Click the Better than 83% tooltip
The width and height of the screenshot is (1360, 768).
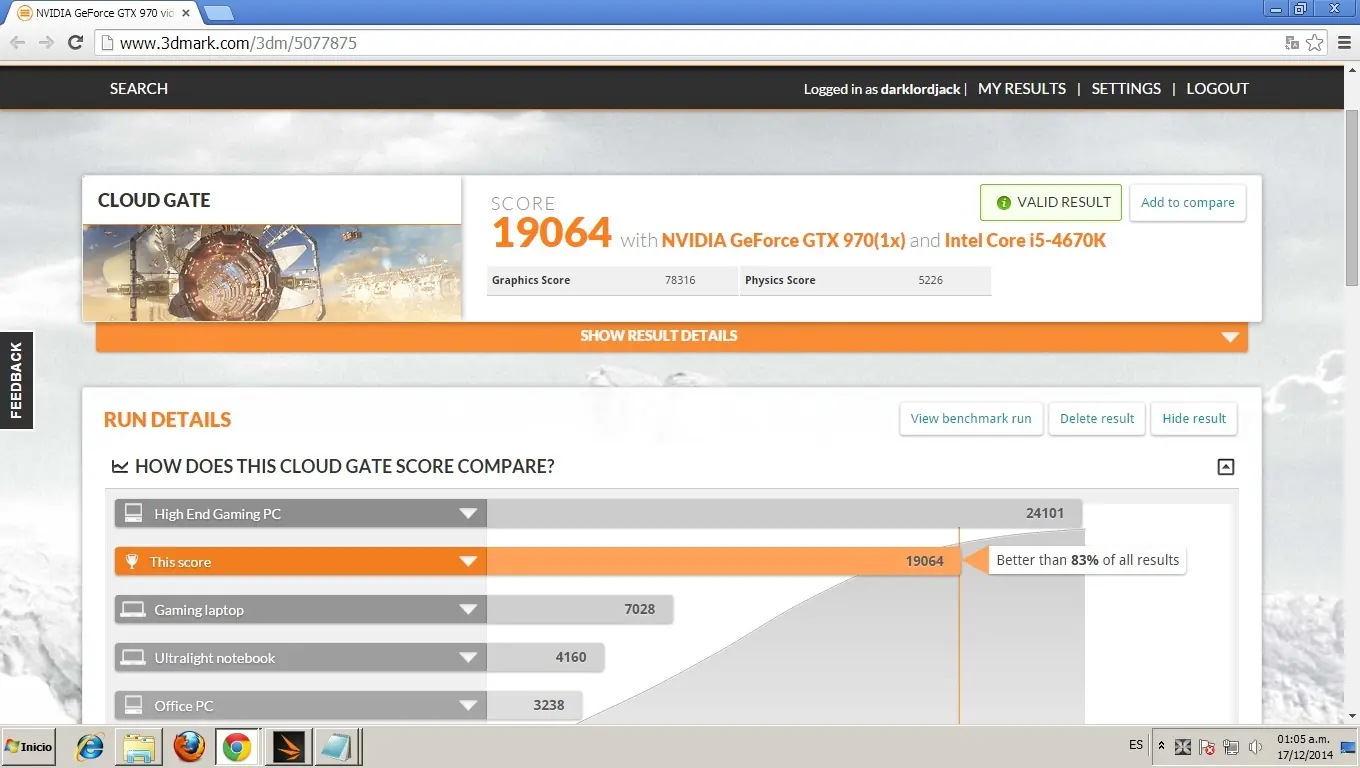point(1087,560)
